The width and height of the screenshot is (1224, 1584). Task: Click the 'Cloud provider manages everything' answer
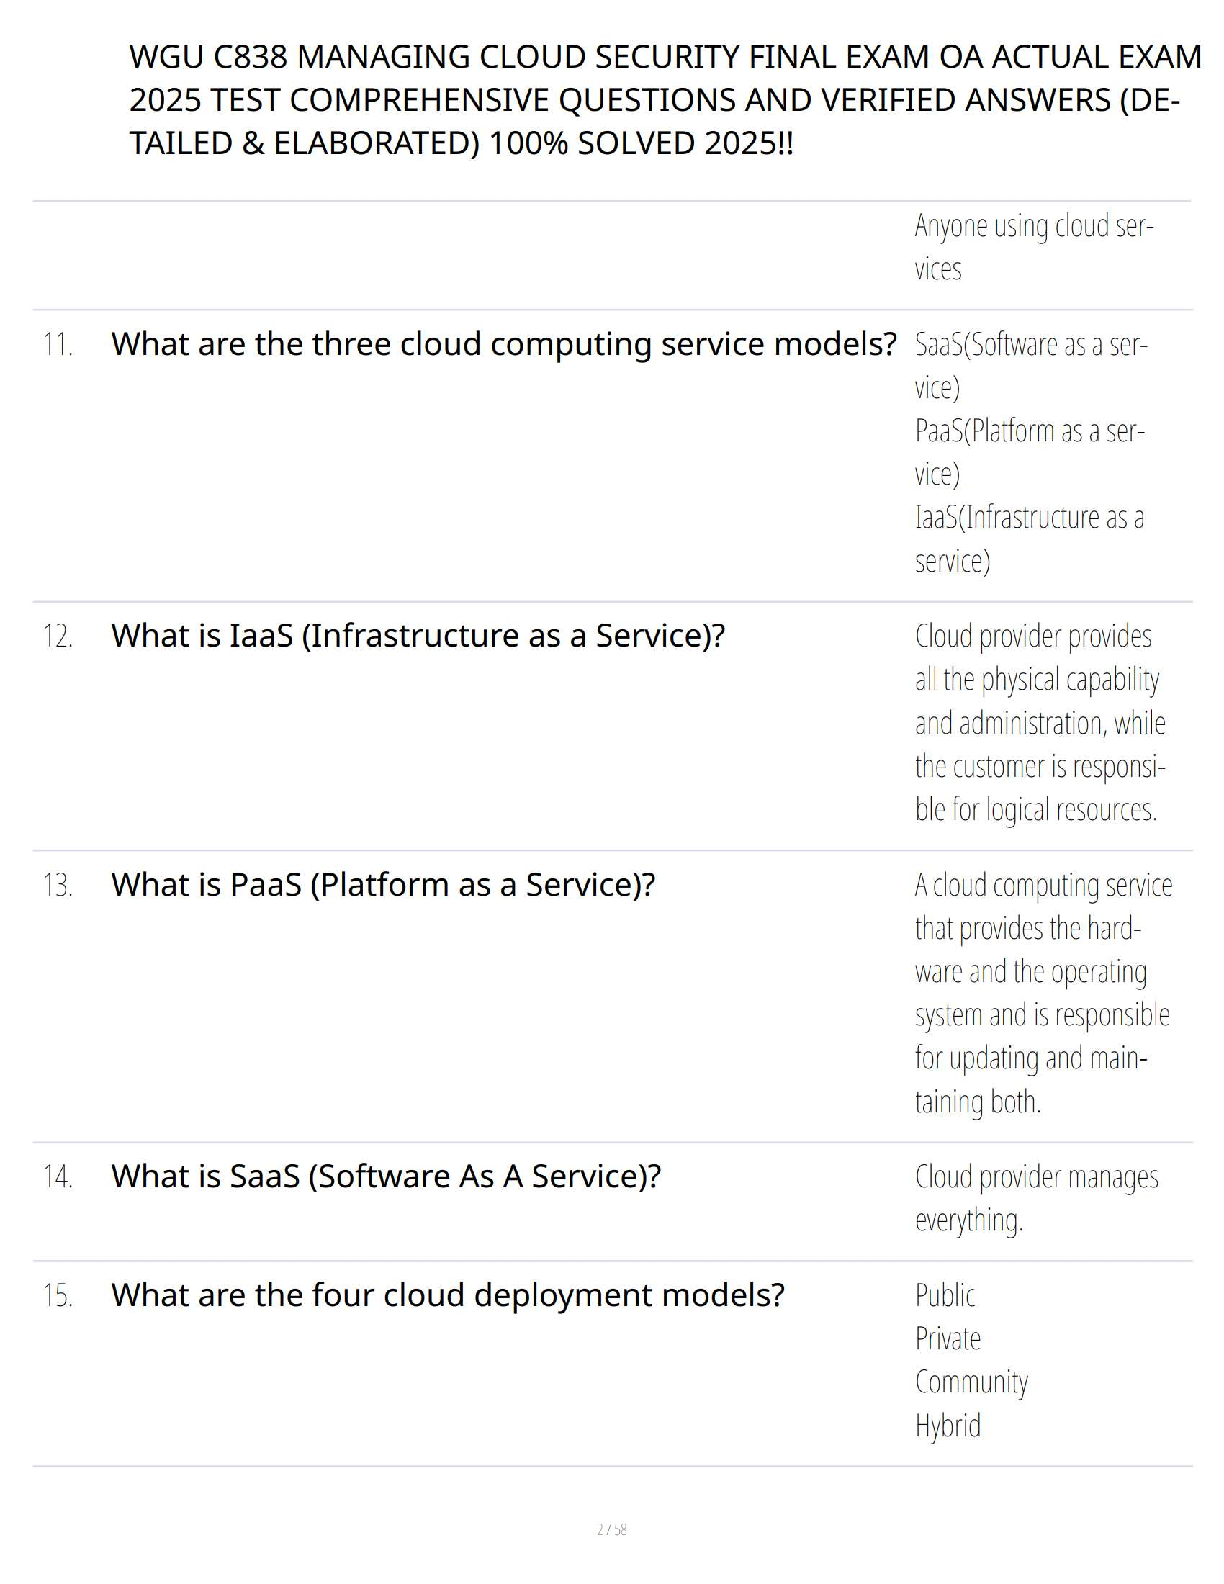(1035, 1198)
